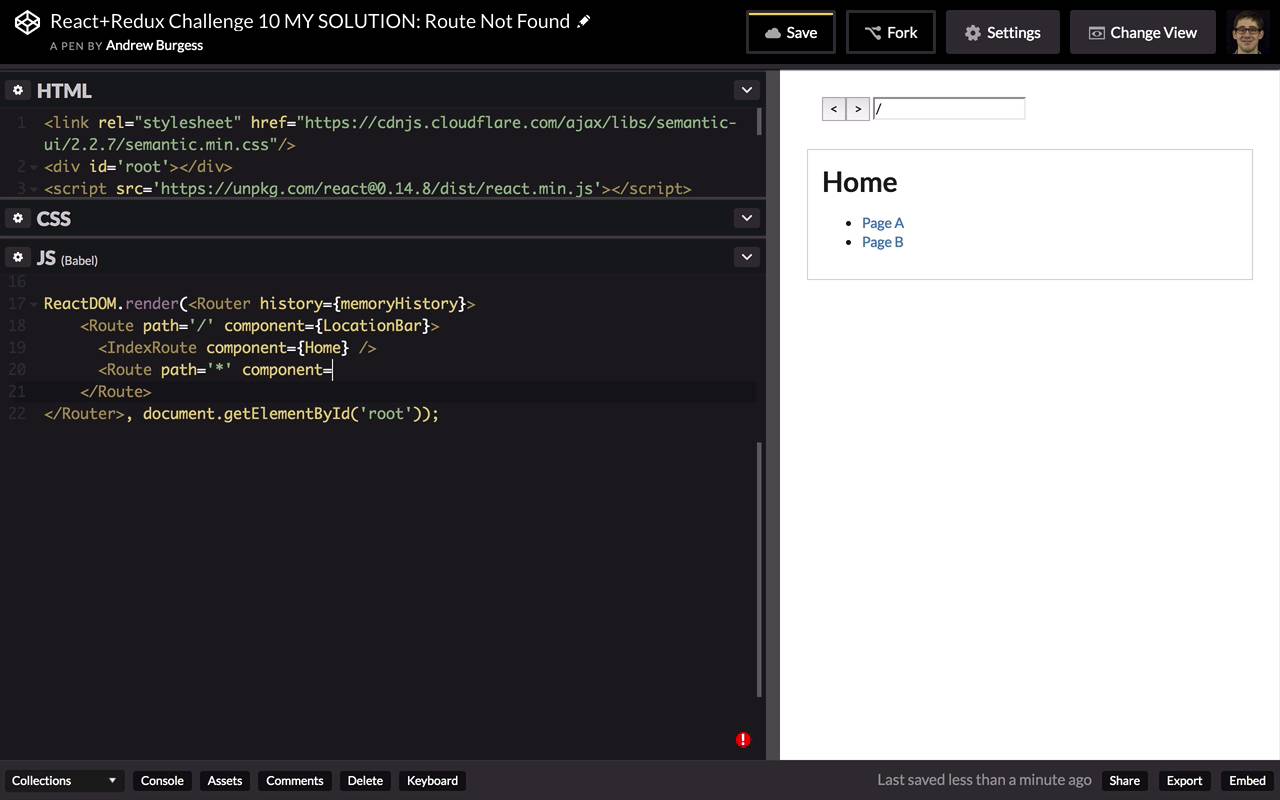Open the Console panel
Image resolution: width=1280 pixels, height=800 pixels.
(162, 781)
